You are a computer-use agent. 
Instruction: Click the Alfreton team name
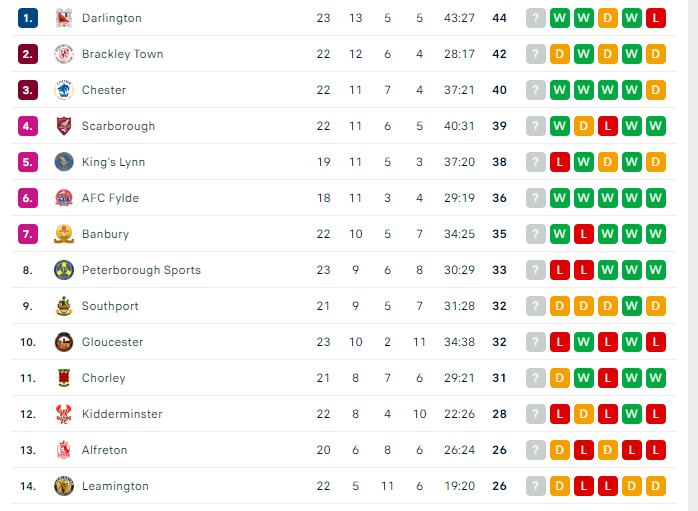[x=105, y=450]
